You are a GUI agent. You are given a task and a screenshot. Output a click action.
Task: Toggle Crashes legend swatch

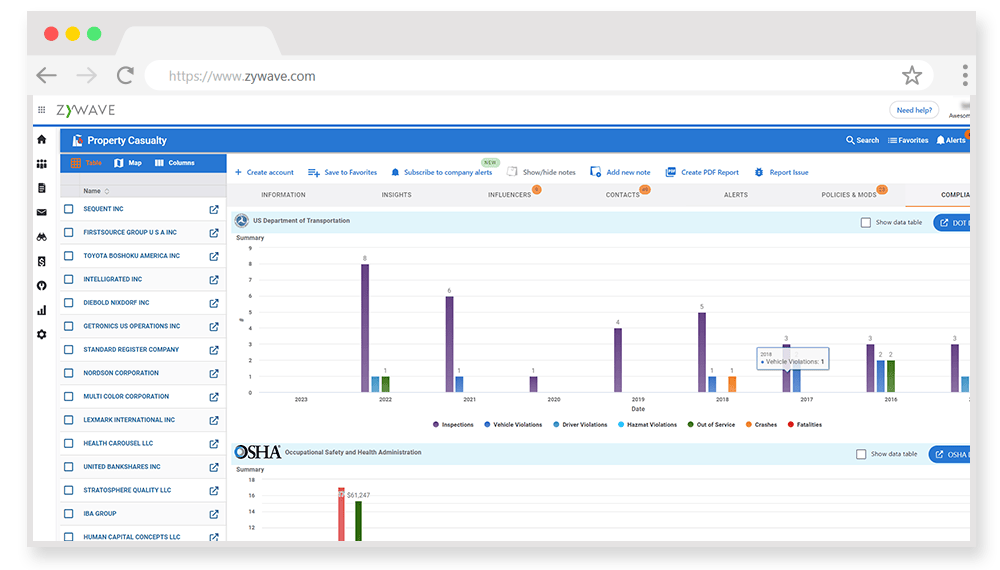pos(749,425)
